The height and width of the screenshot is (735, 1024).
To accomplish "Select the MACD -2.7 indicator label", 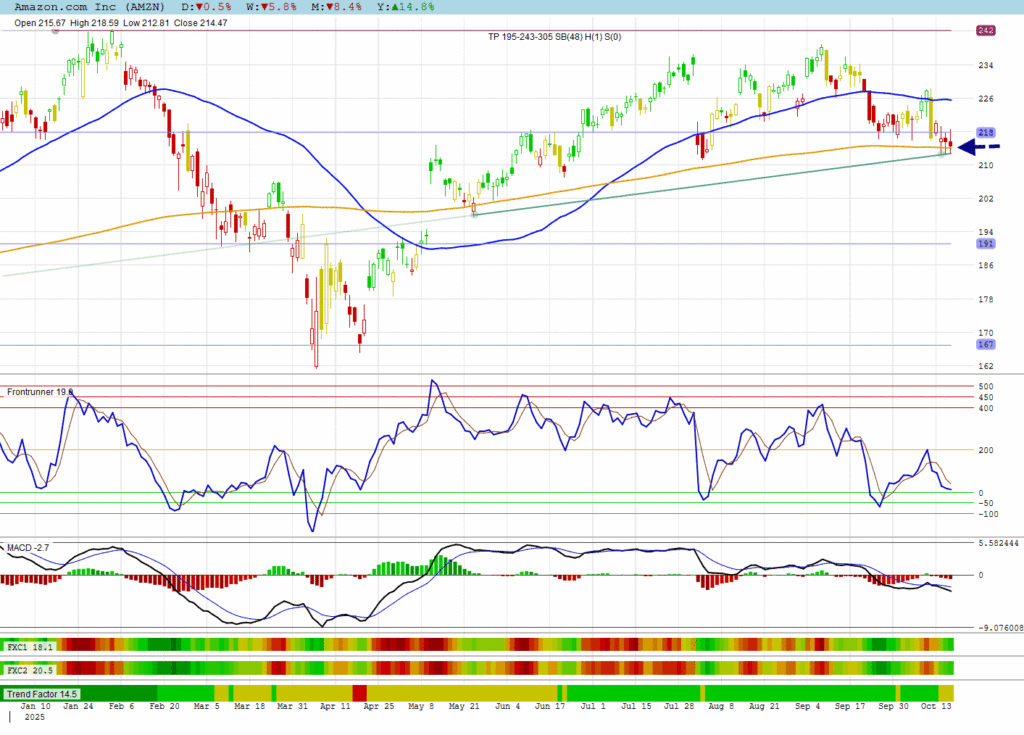I will (28, 547).
